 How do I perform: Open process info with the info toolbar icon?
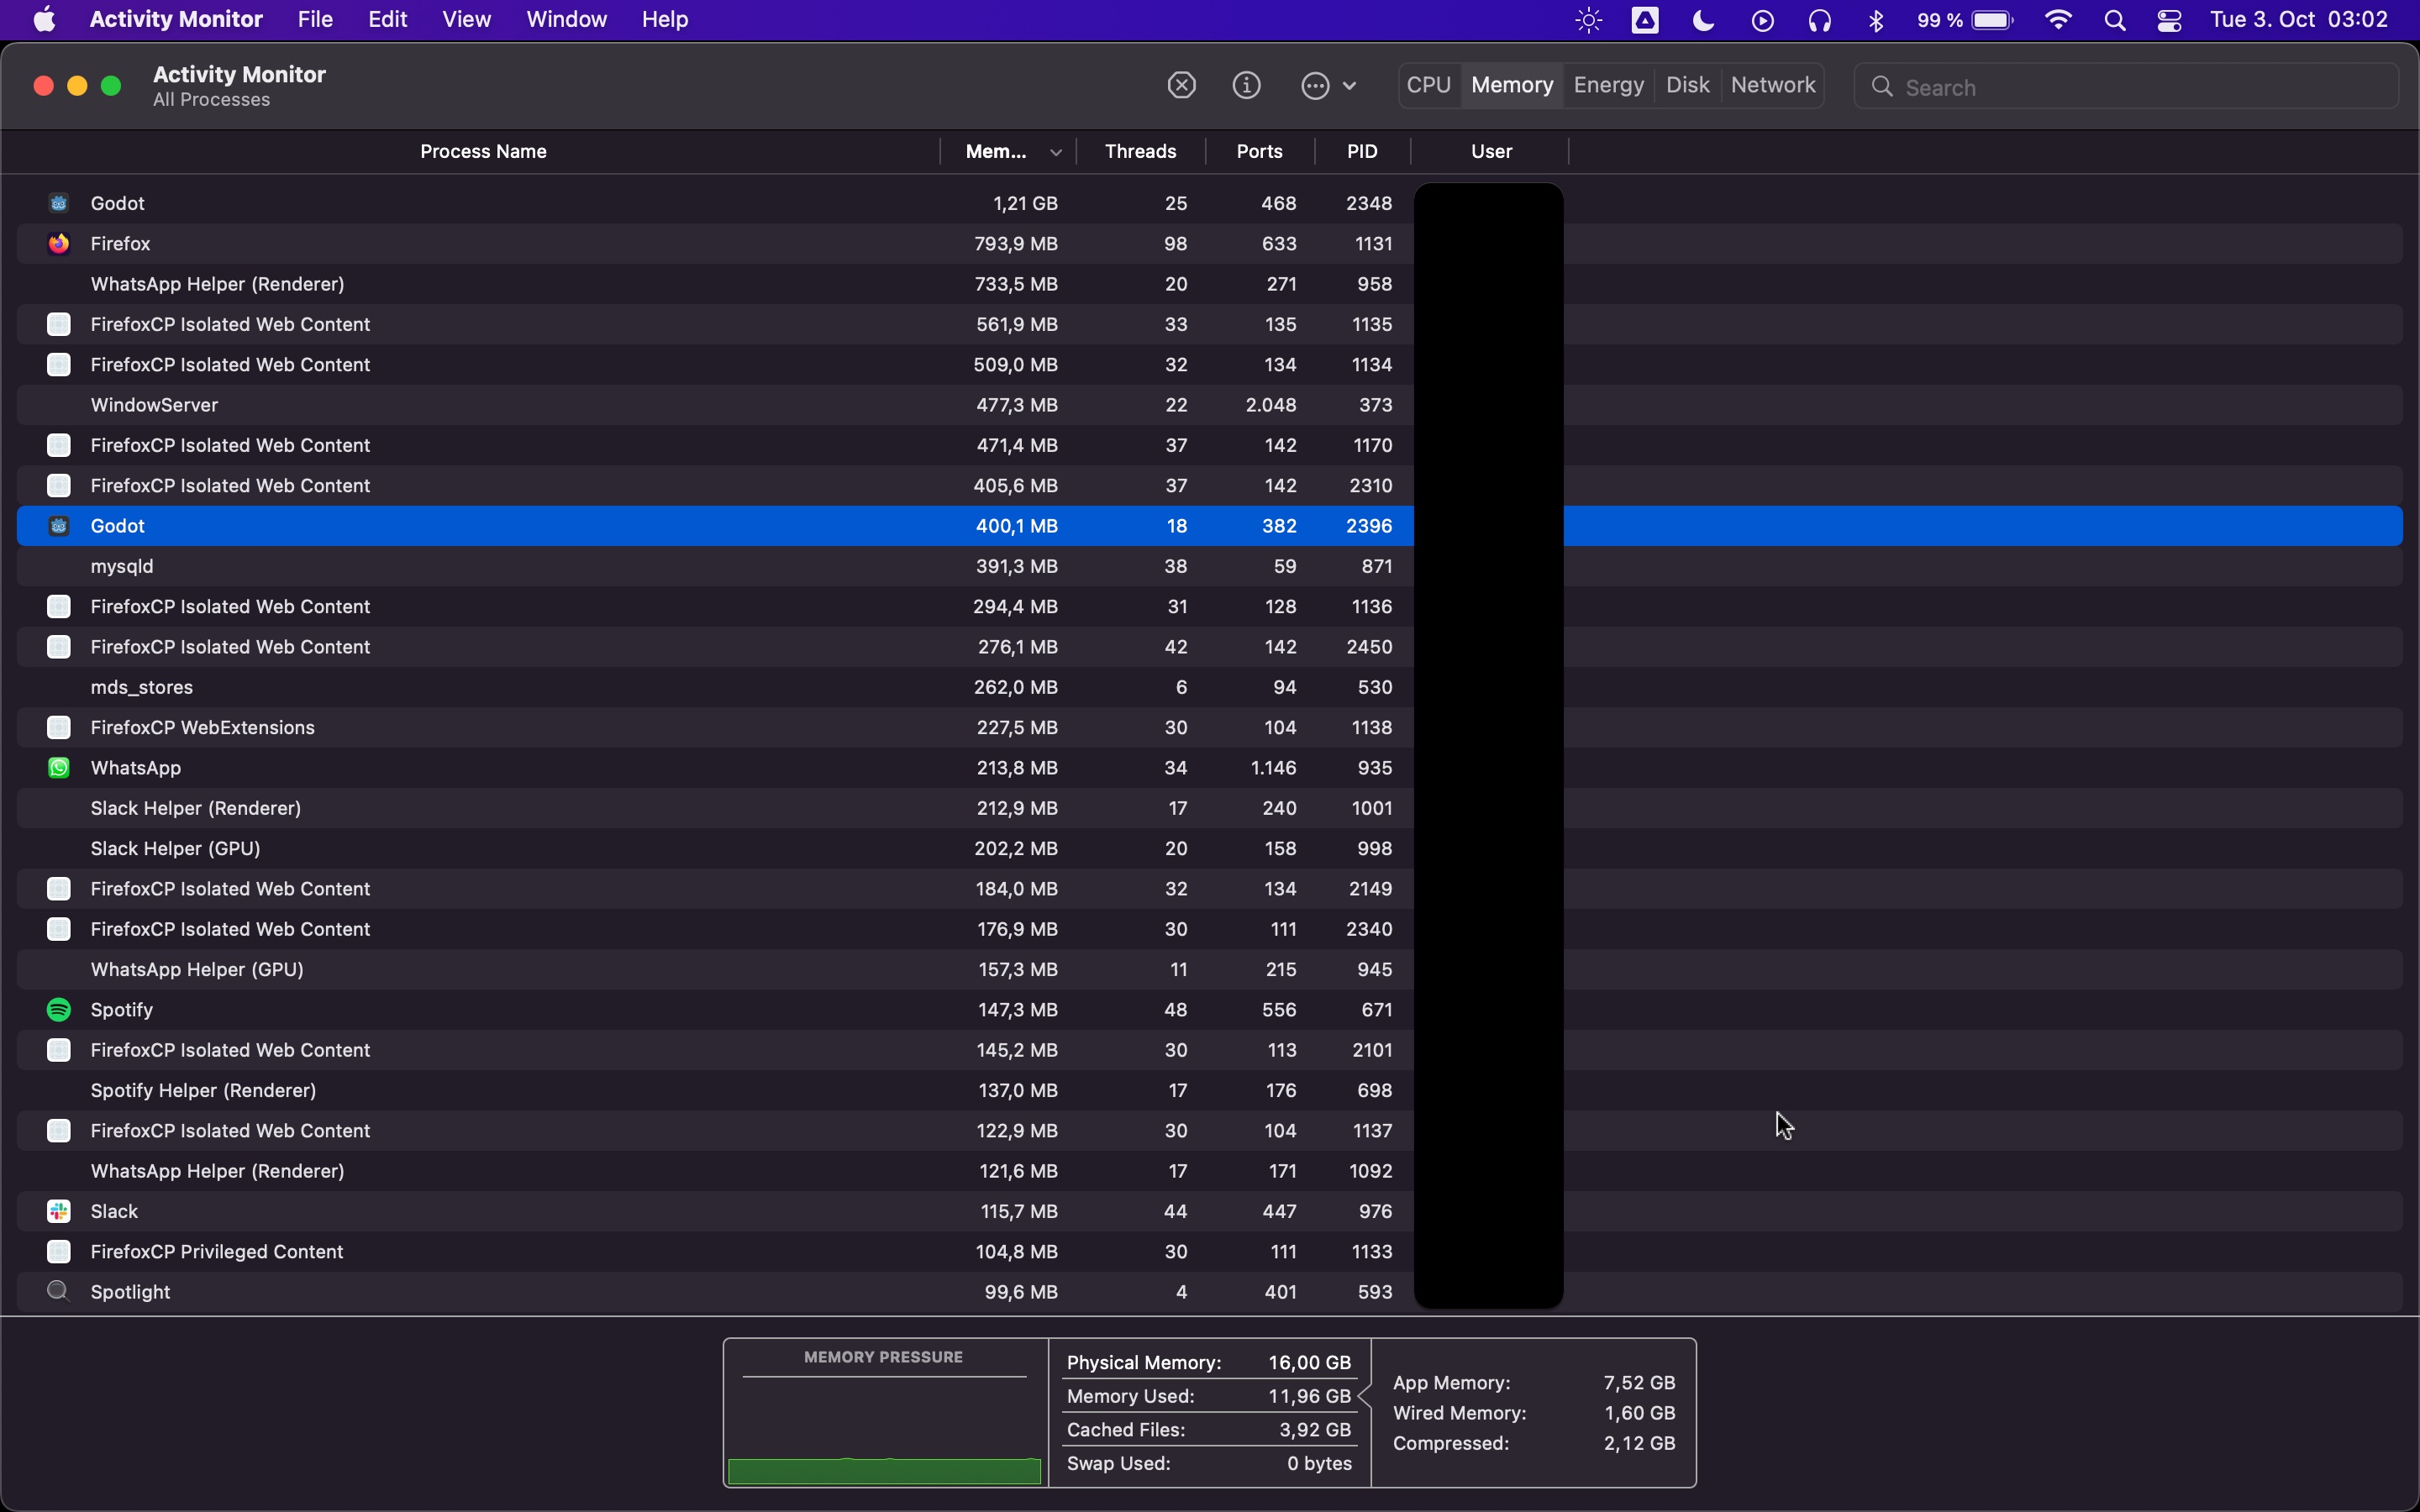coord(1246,85)
